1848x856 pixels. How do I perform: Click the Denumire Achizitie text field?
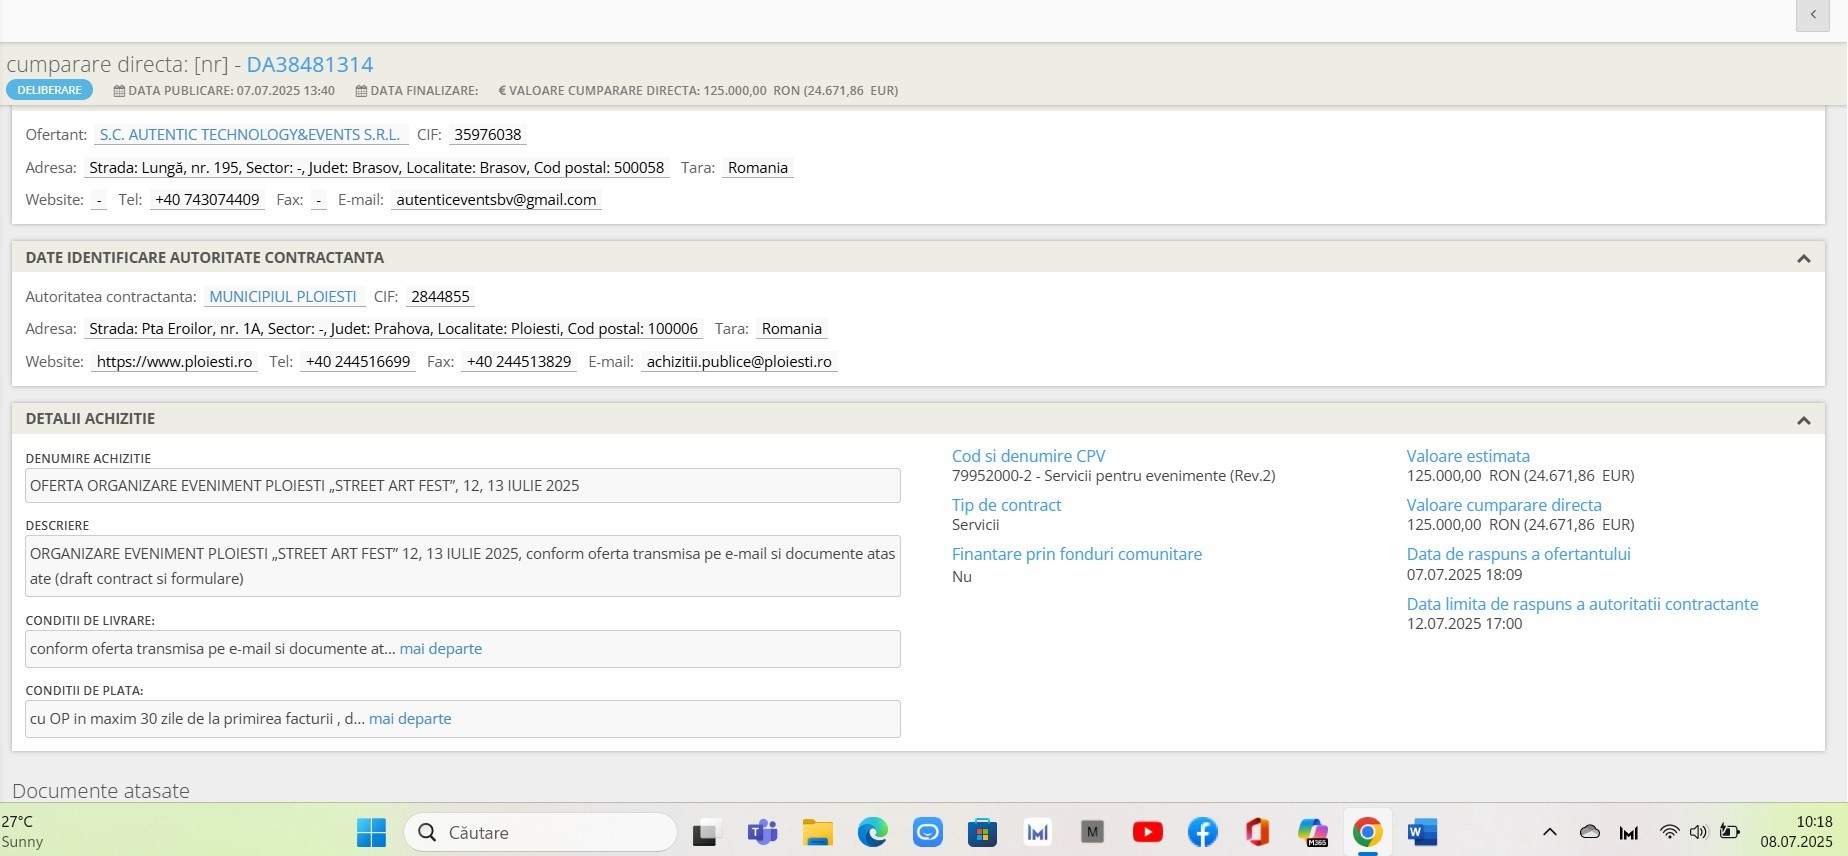click(x=462, y=486)
